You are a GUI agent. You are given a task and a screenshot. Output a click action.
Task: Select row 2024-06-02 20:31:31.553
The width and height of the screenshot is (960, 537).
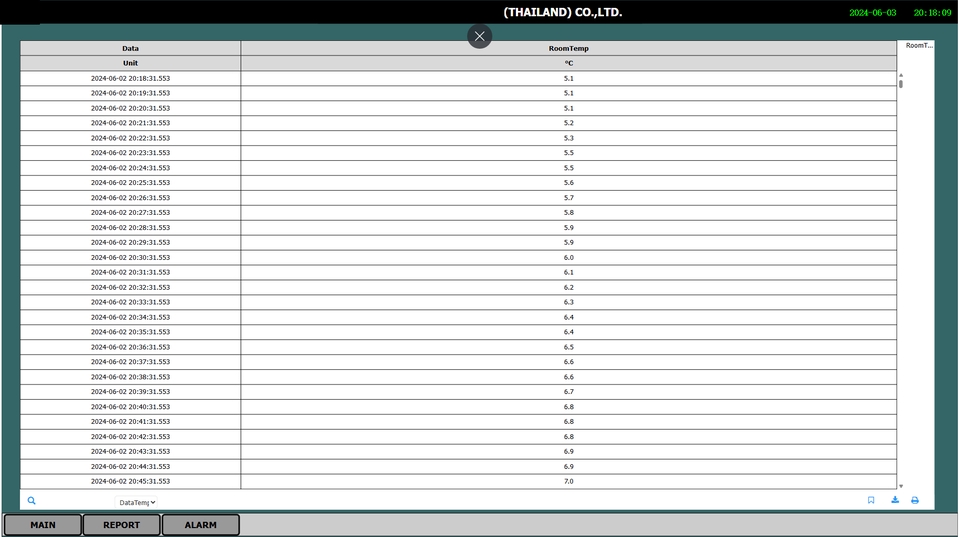pyautogui.click(x=459, y=272)
